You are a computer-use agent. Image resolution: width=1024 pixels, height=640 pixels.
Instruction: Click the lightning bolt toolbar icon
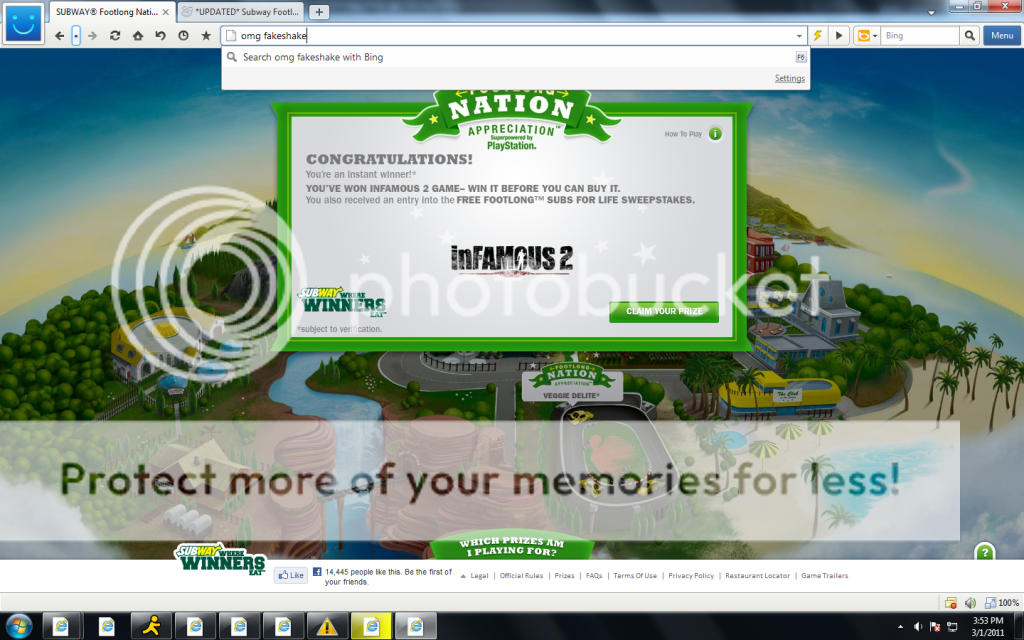pos(817,36)
